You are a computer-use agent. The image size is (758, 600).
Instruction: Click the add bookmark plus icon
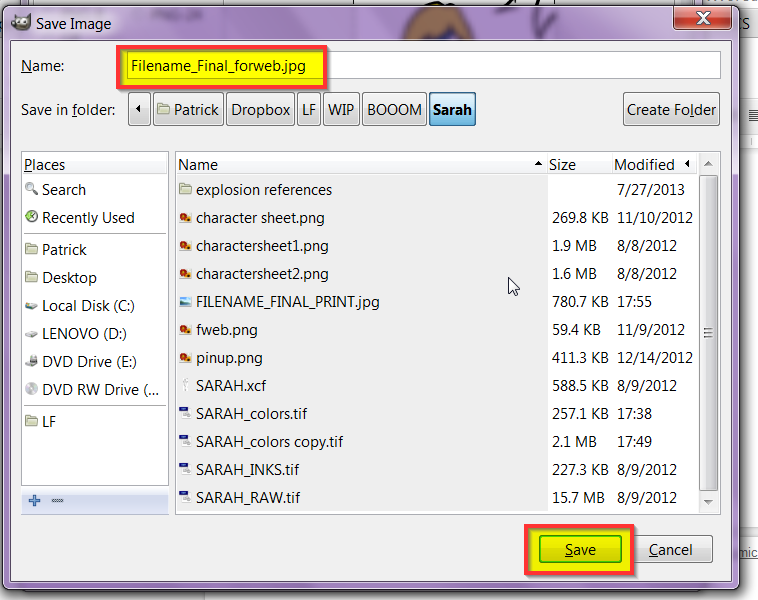pyautogui.click(x=34, y=500)
